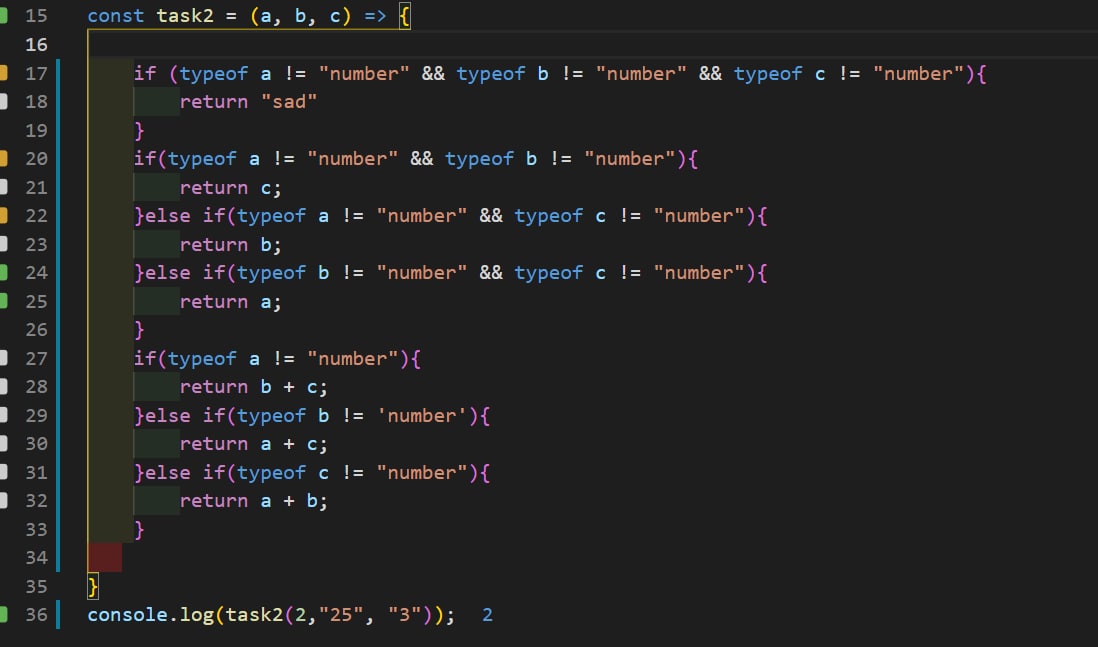Click 'typeof c' condition on line 17

[x=779, y=74]
